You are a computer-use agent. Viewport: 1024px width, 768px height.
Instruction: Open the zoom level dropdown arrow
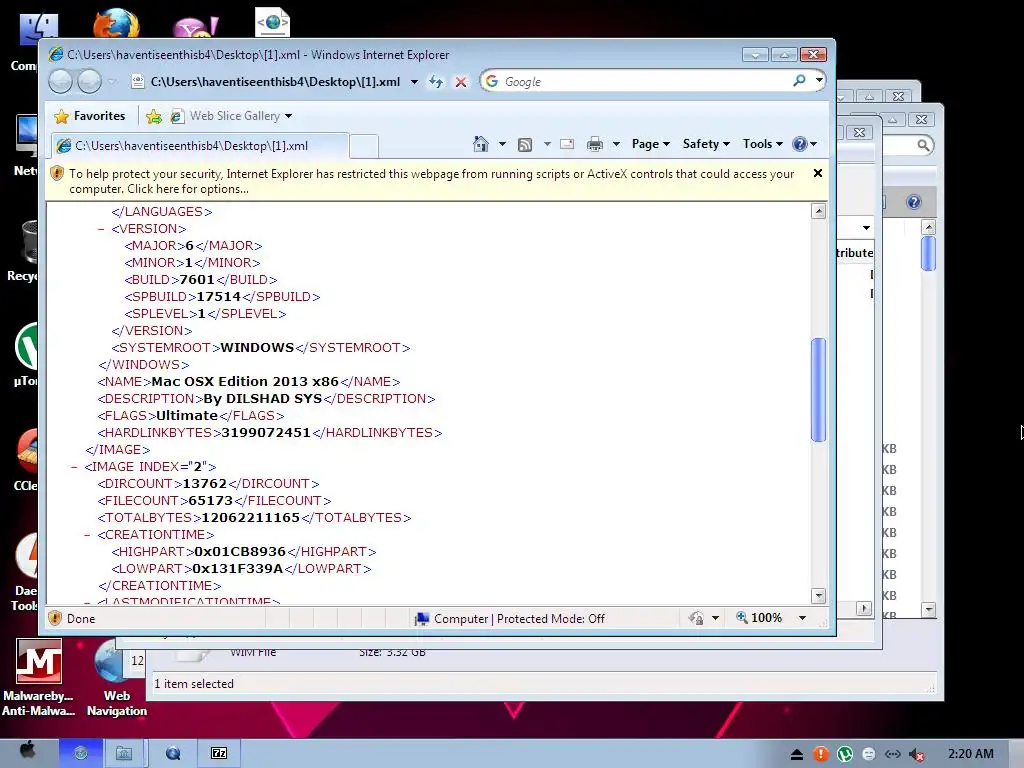click(x=803, y=618)
